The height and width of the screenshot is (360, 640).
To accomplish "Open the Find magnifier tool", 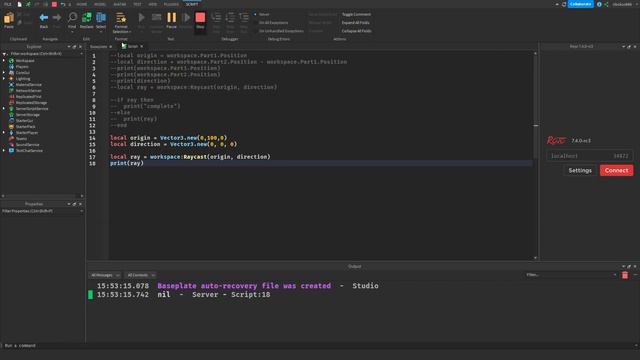I will (72, 17).
